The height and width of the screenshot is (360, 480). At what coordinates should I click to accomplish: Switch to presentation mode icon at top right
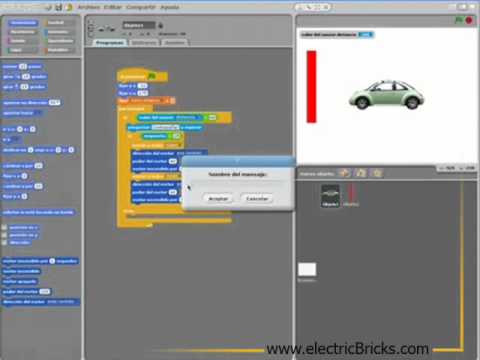(x=473, y=7)
